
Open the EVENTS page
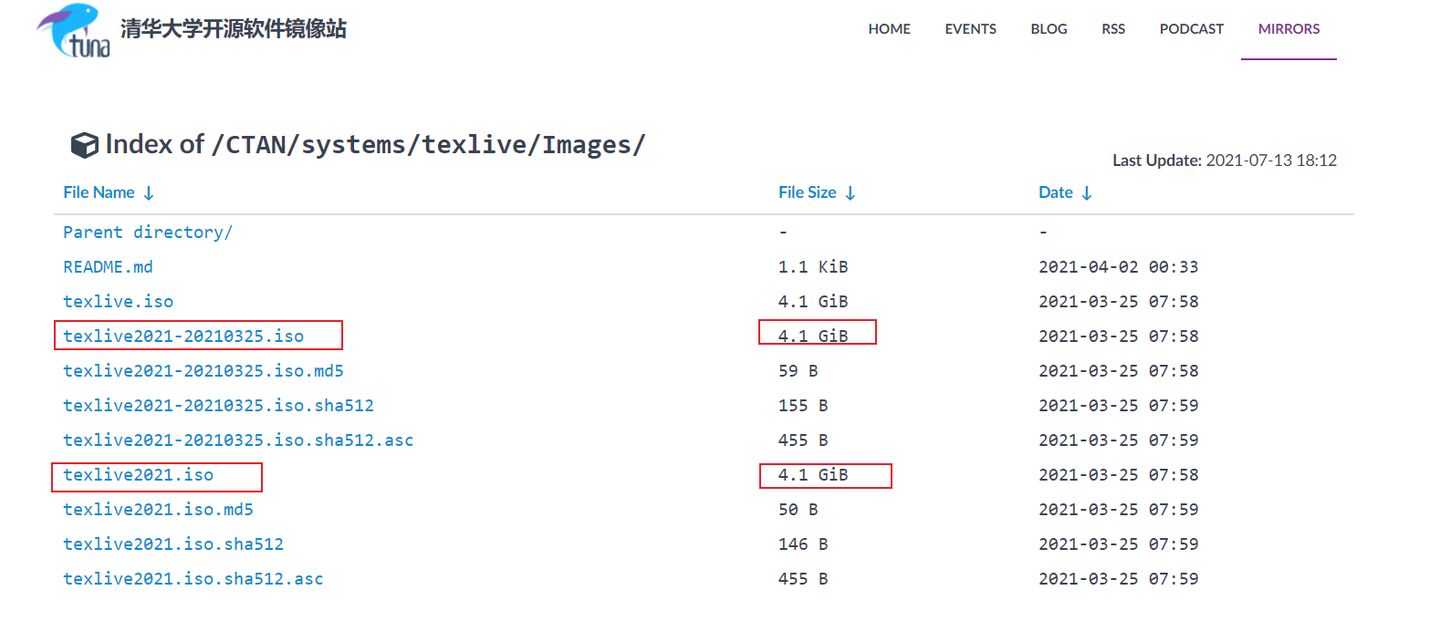click(x=970, y=29)
